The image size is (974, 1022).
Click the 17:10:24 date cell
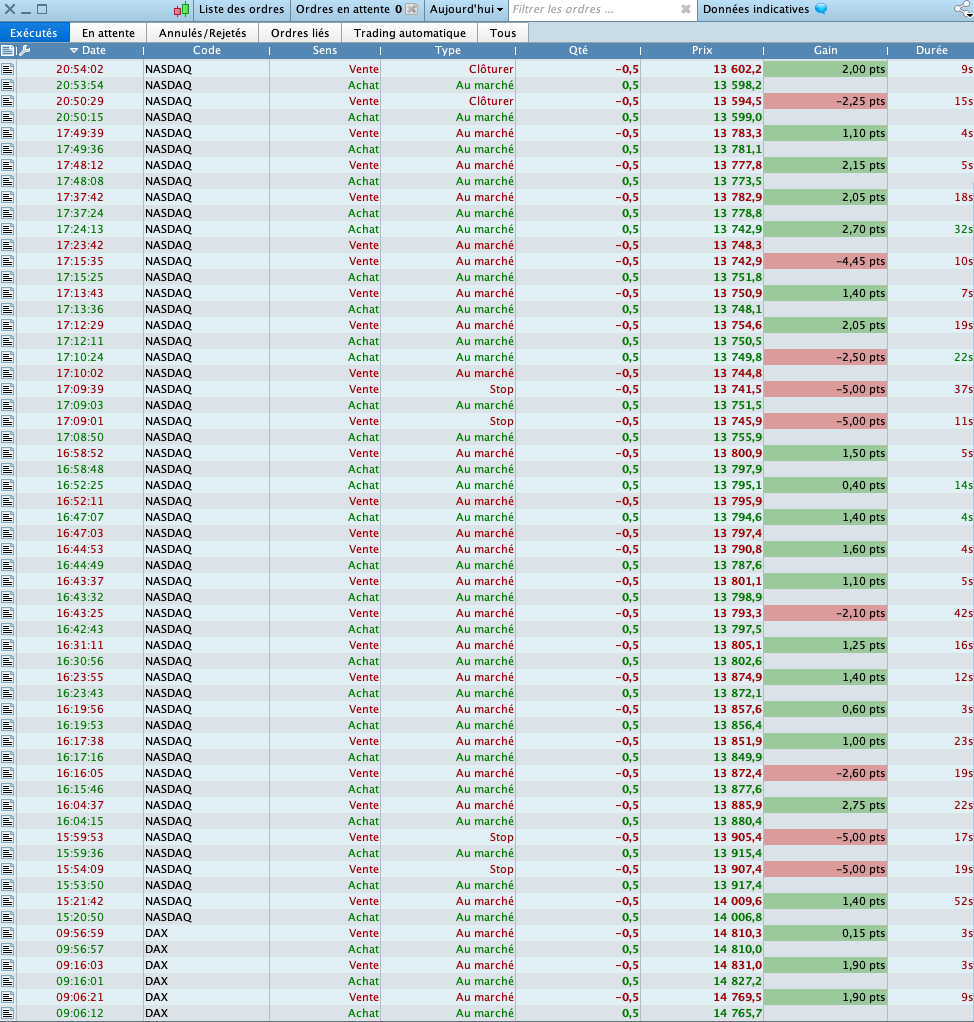80,357
